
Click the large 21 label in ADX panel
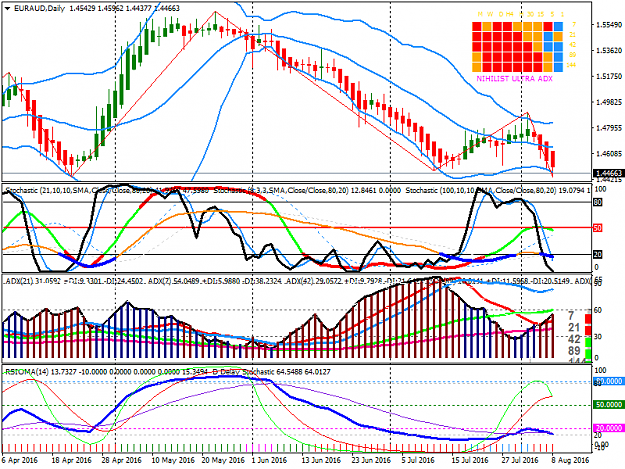click(574, 328)
